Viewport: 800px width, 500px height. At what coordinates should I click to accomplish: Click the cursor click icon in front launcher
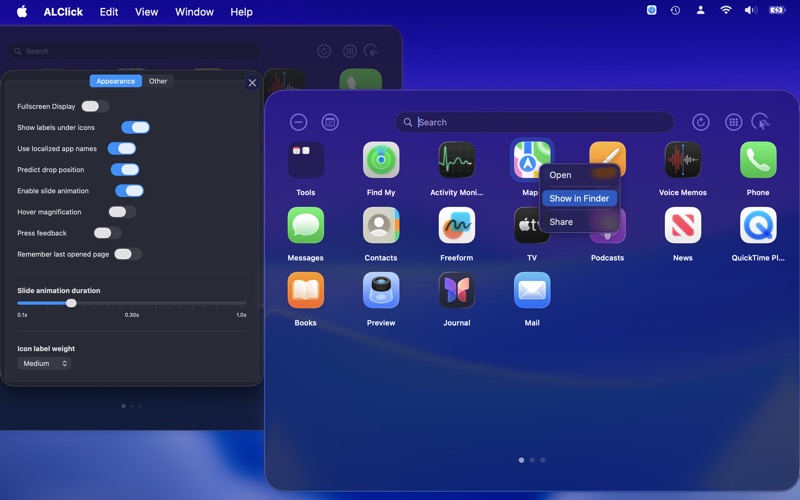click(x=761, y=122)
